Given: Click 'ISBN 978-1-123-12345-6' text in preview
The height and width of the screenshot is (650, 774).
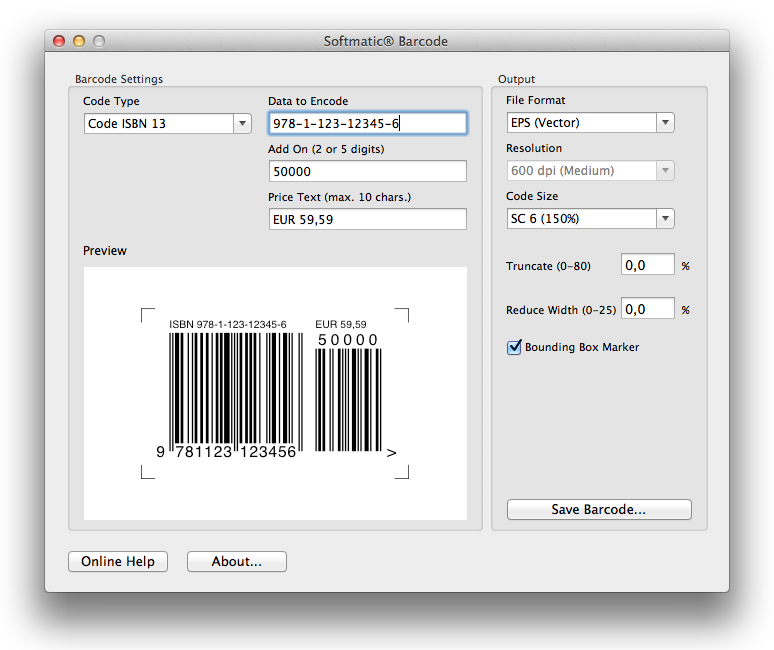Looking at the screenshot, I should click(228, 324).
